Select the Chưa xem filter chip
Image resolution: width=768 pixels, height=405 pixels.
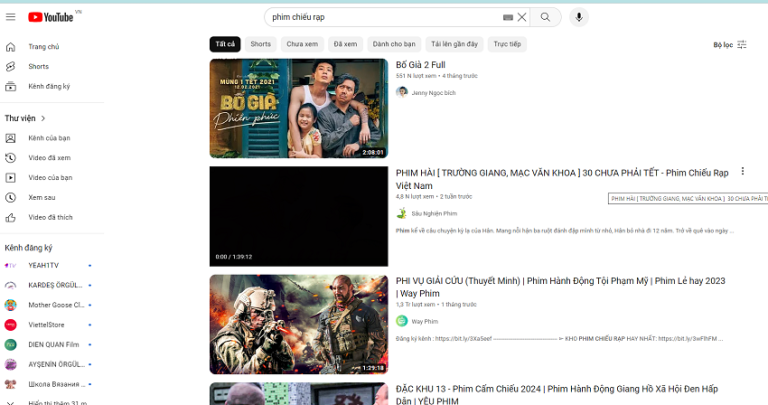click(x=302, y=44)
